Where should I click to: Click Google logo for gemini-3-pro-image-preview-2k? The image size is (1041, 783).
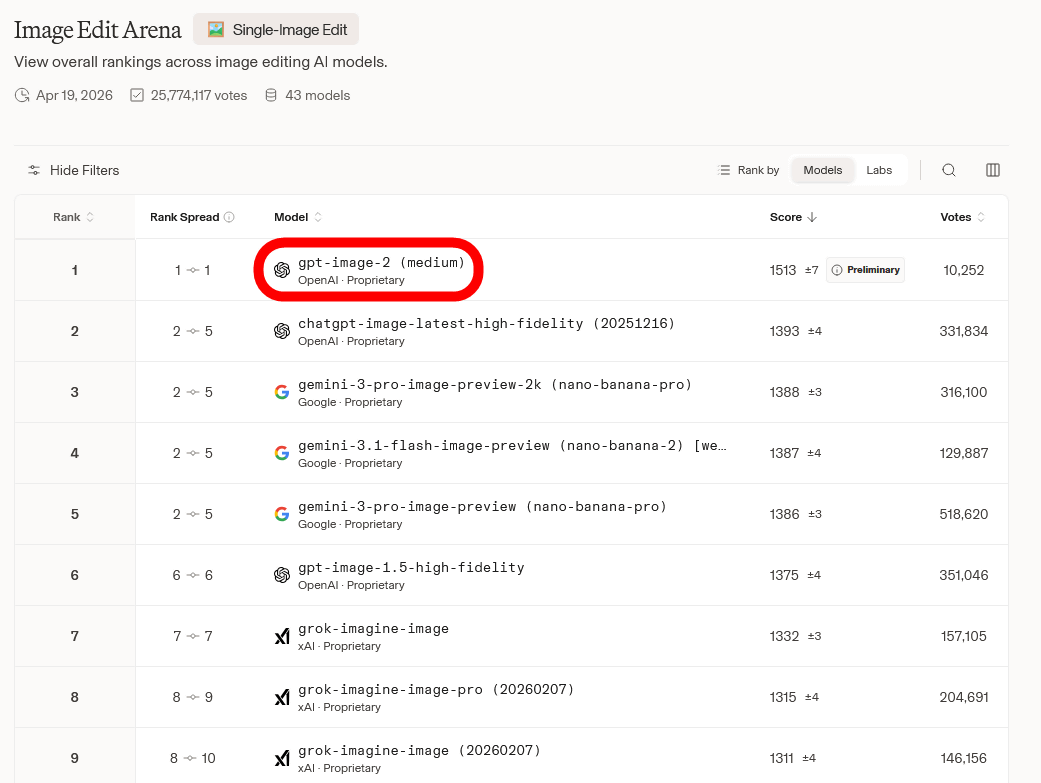(x=282, y=392)
